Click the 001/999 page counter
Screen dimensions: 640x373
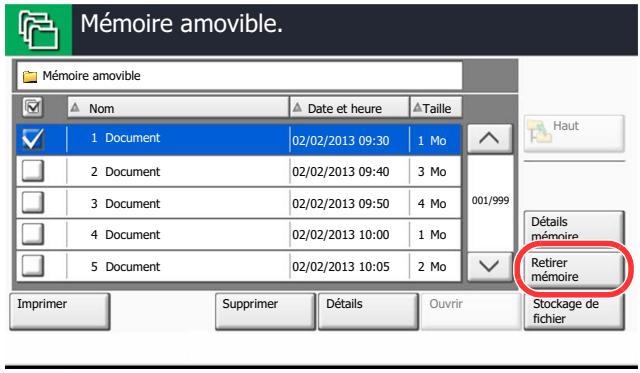point(490,200)
